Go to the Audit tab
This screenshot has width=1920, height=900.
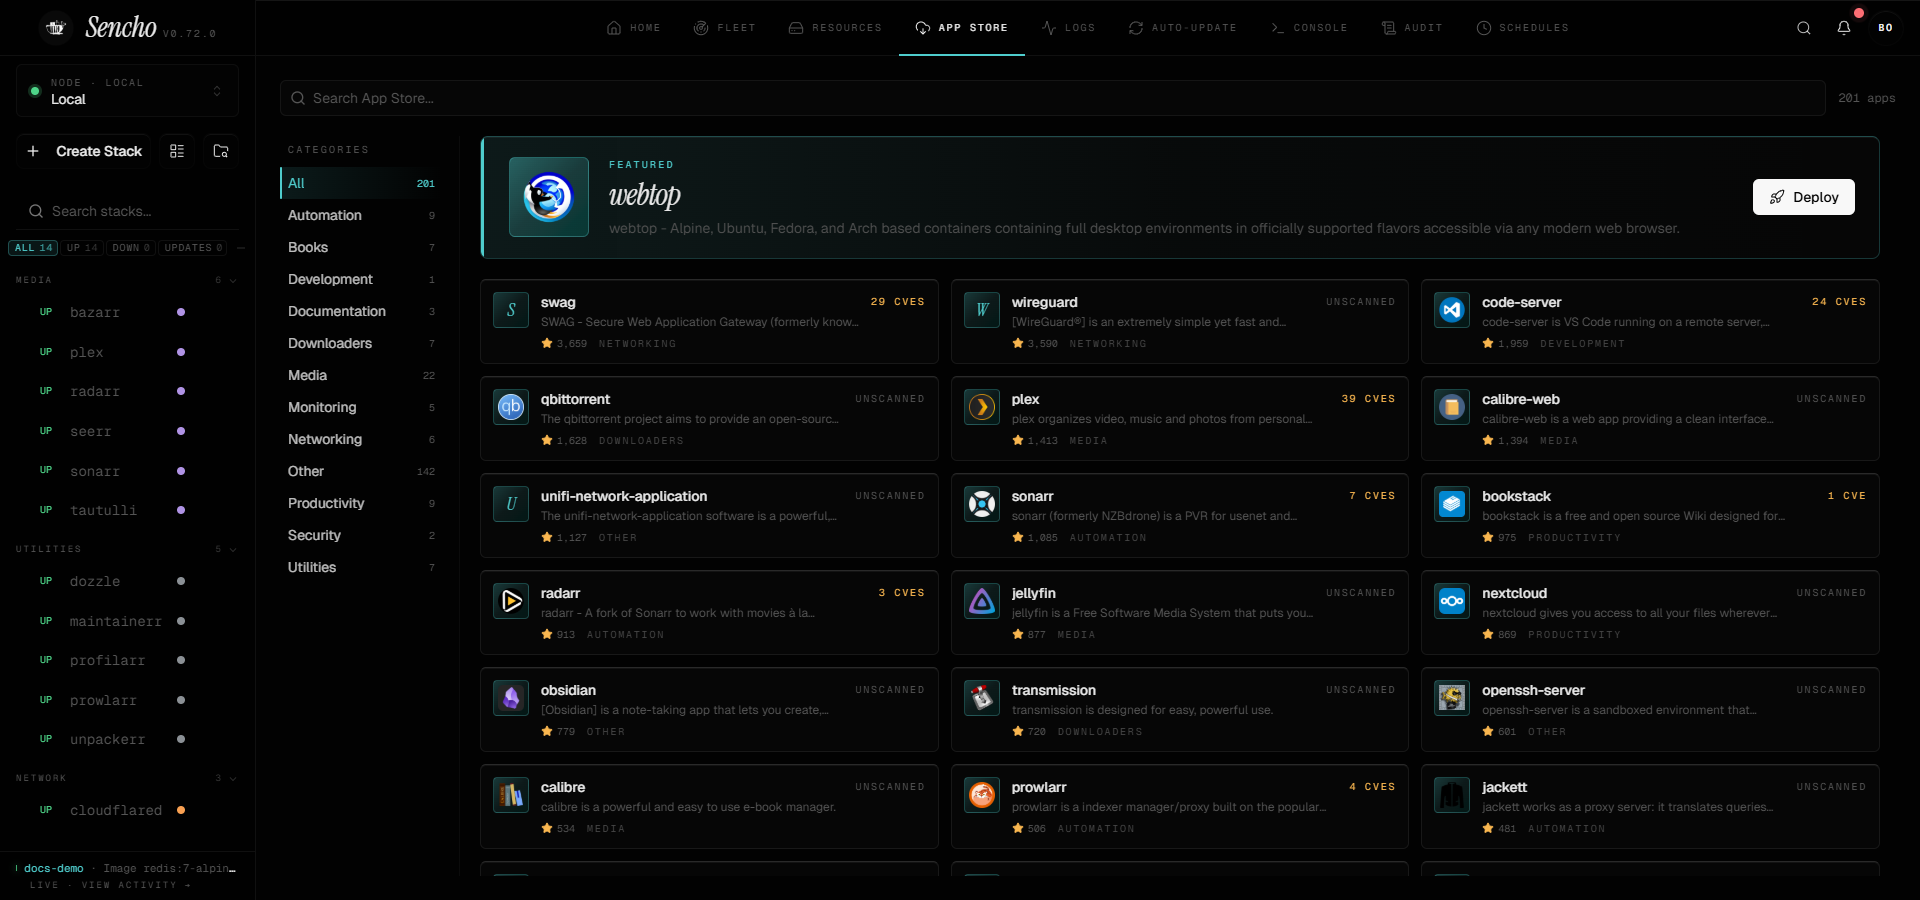pyautogui.click(x=1412, y=28)
